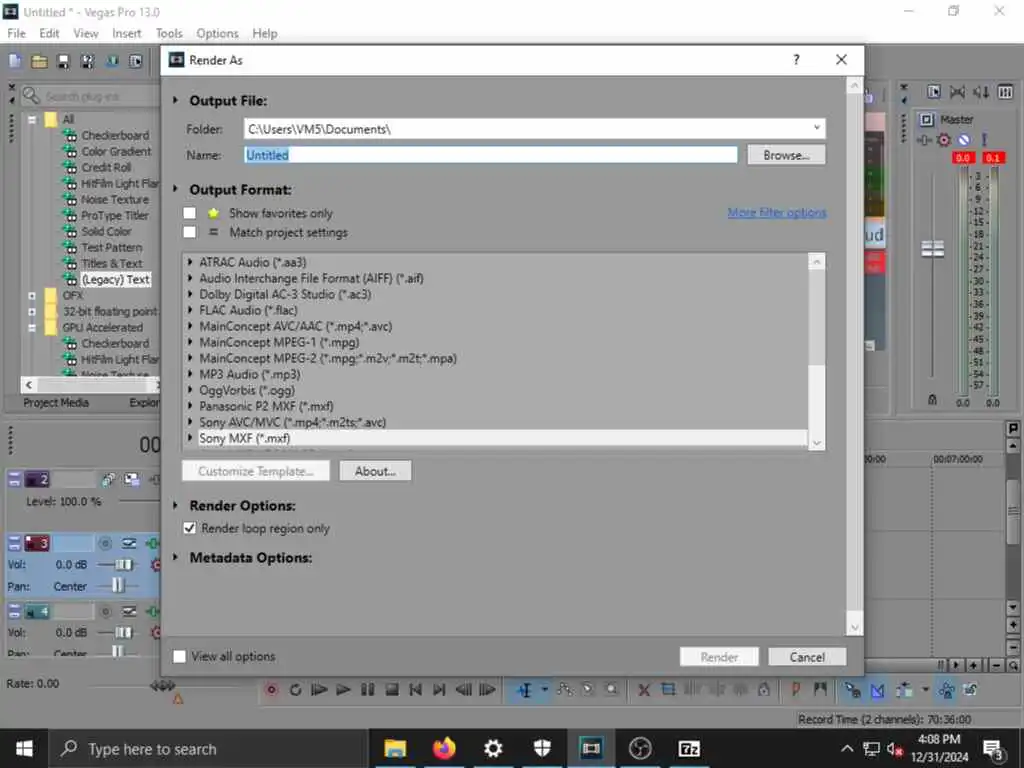Open the Insert menu

coord(126,33)
